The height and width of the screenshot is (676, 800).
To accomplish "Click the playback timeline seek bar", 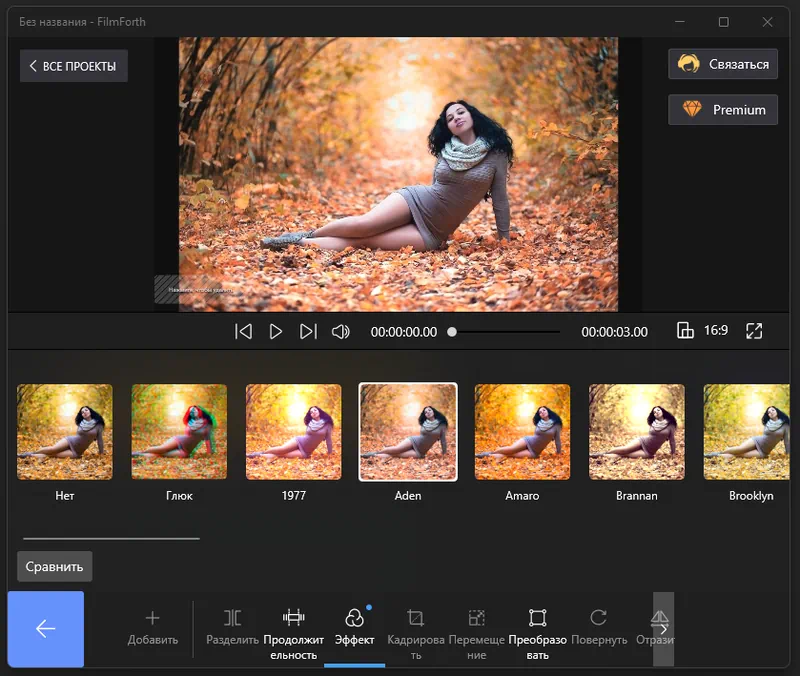I will click(505, 332).
